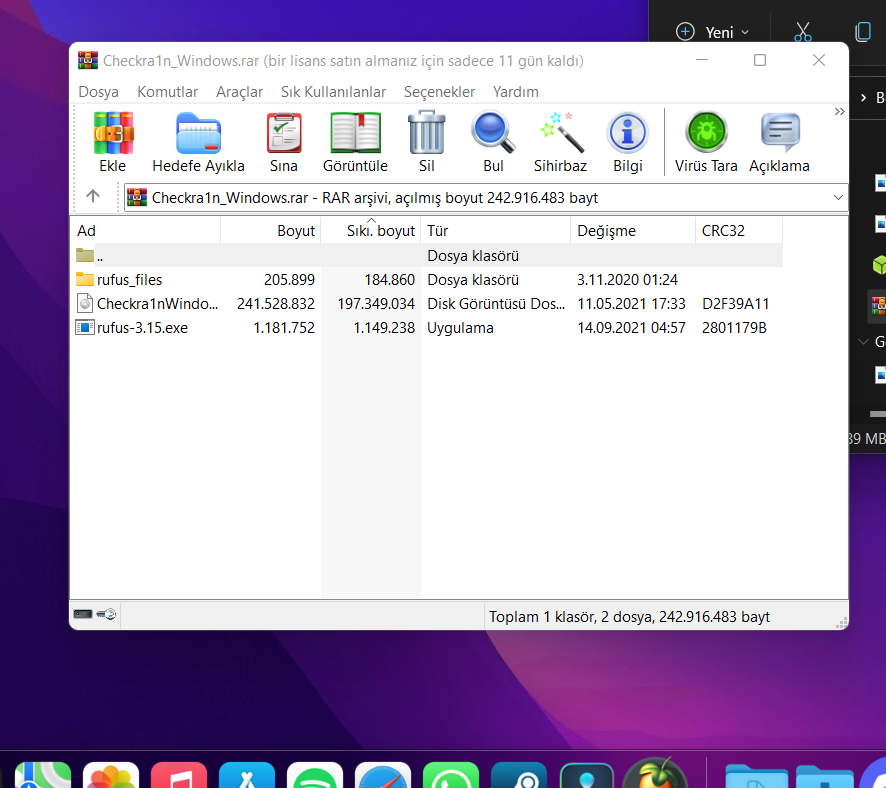This screenshot has height=788, width=886.
Task: Click the Yeni plus icon in Explorer
Action: tap(685, 32)
